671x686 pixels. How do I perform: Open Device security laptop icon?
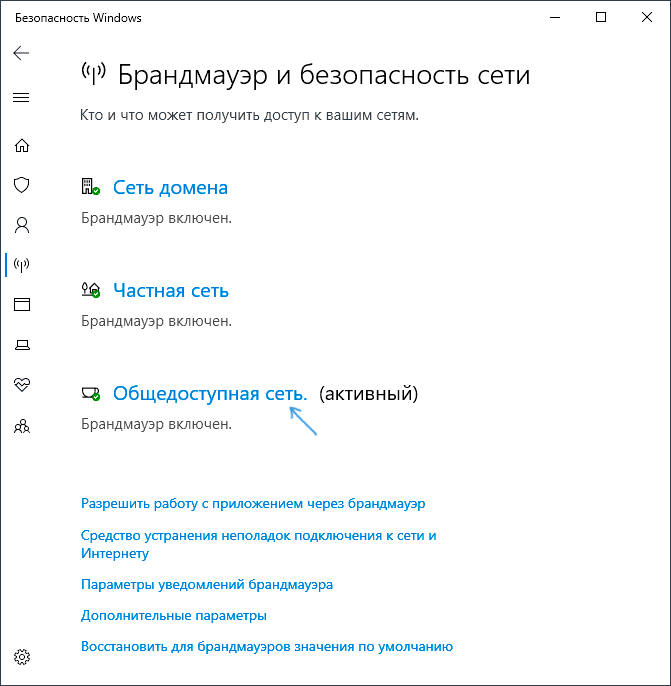point(22,345)
